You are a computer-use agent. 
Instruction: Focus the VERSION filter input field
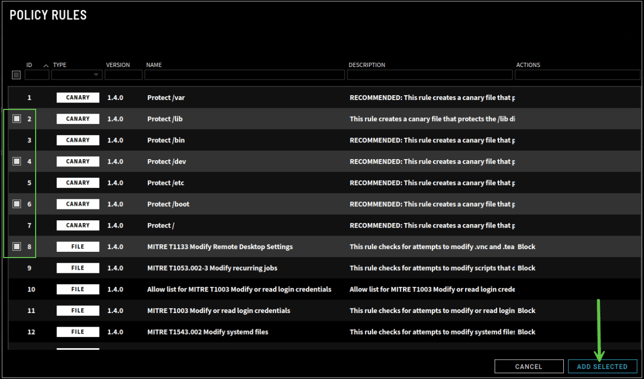tap(124, 75)
